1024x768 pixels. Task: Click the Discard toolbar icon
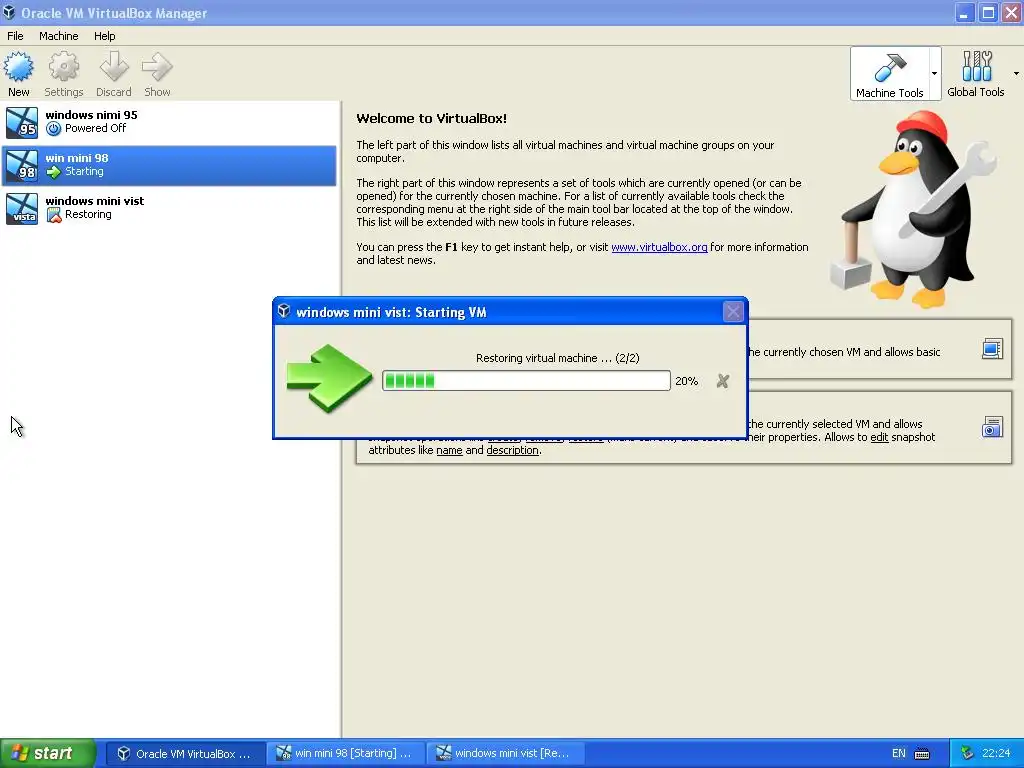pos(114,74)
